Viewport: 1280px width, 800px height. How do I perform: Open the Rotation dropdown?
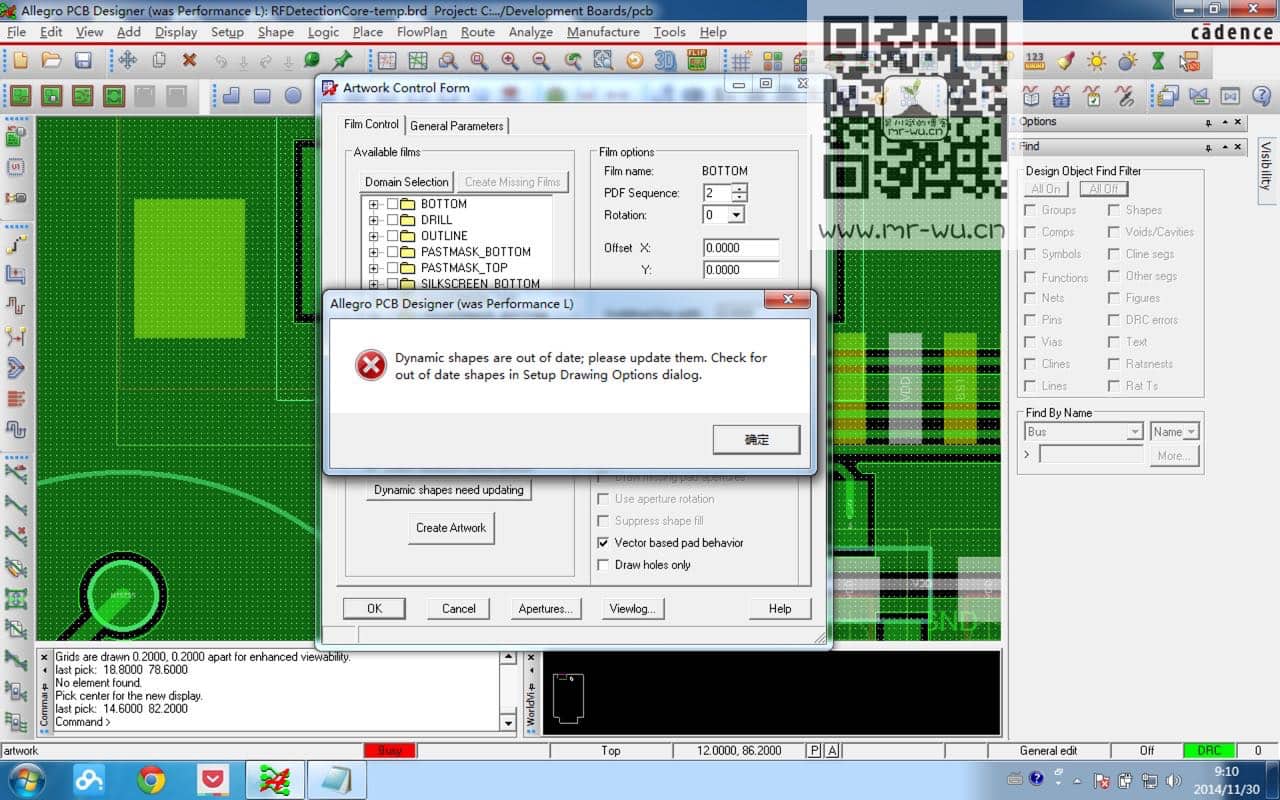736,215
